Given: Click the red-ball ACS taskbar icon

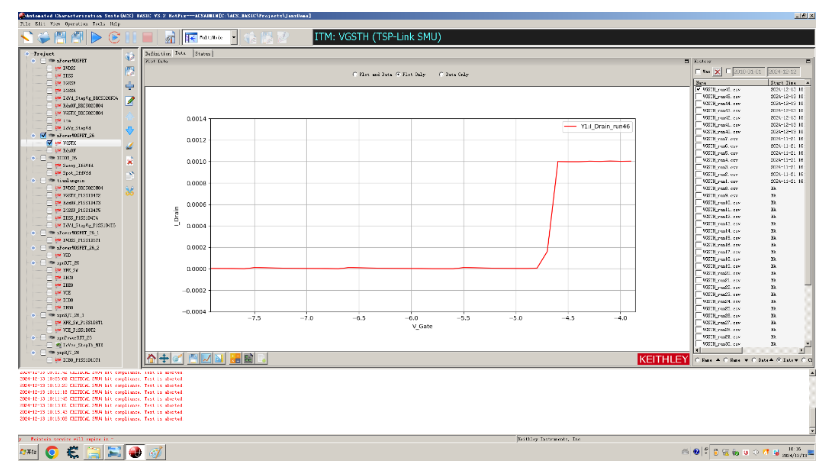Looking at the screenshot, I should (x=135, y=452).
